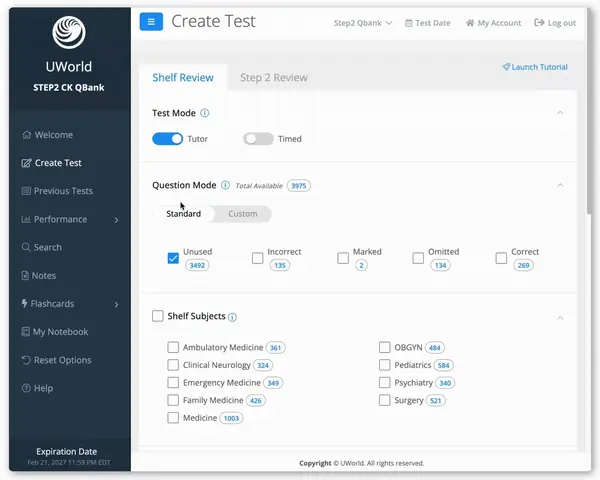The height and width of the screenshot is (480, 600).
Task: Expand the Performance submenu arrow
Action: click(116, 220)
